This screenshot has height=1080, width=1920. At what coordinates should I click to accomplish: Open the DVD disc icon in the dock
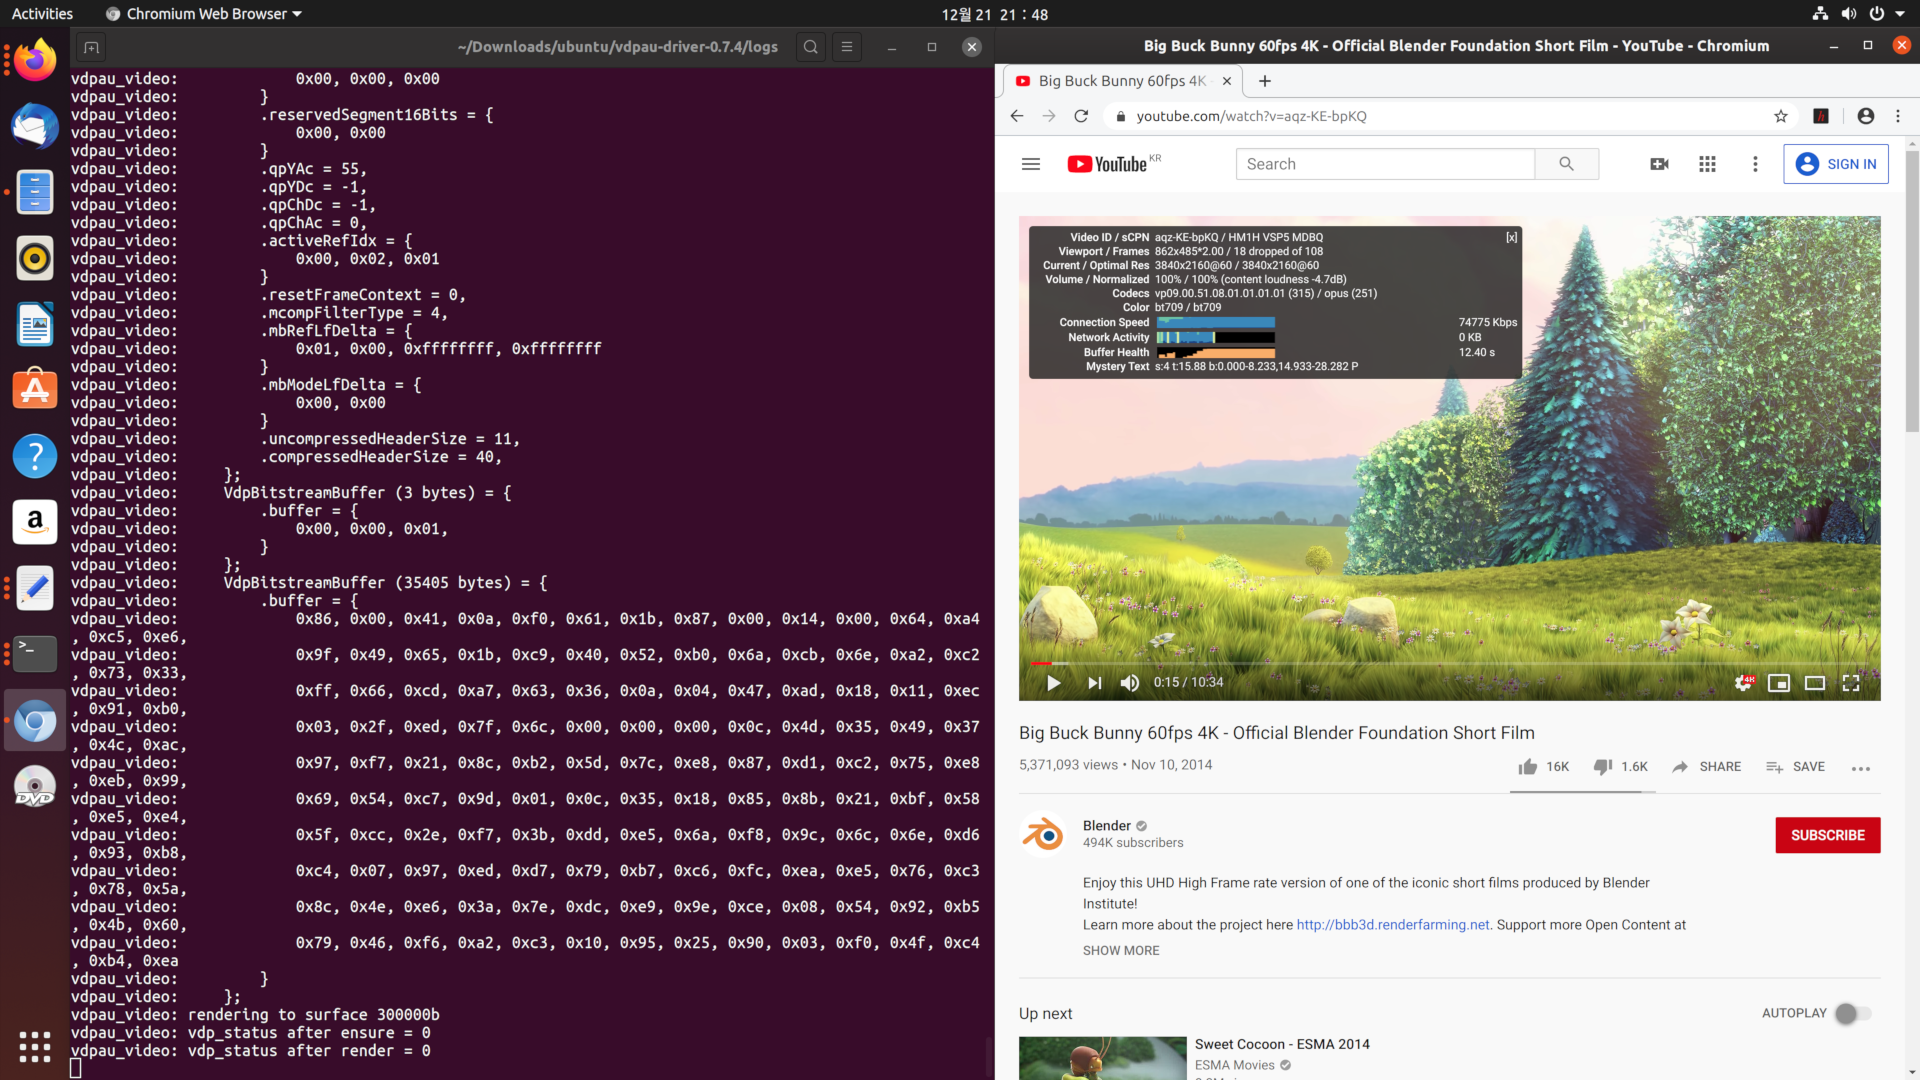click(x=35, y=787)
